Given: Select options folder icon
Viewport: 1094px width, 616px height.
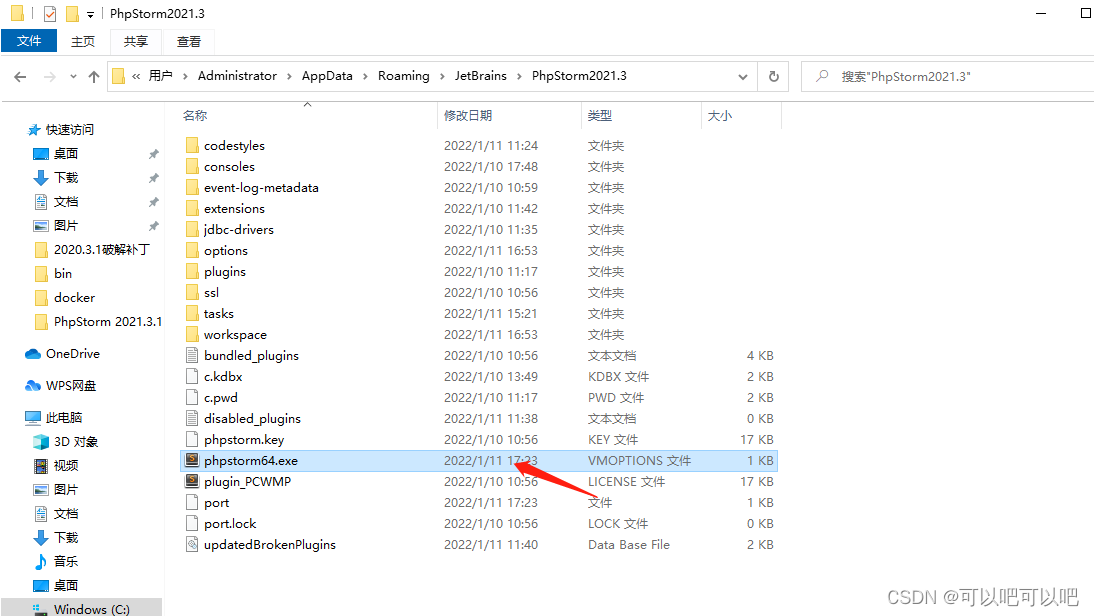Looking at the screenshot, I should (x=193, y=250).
